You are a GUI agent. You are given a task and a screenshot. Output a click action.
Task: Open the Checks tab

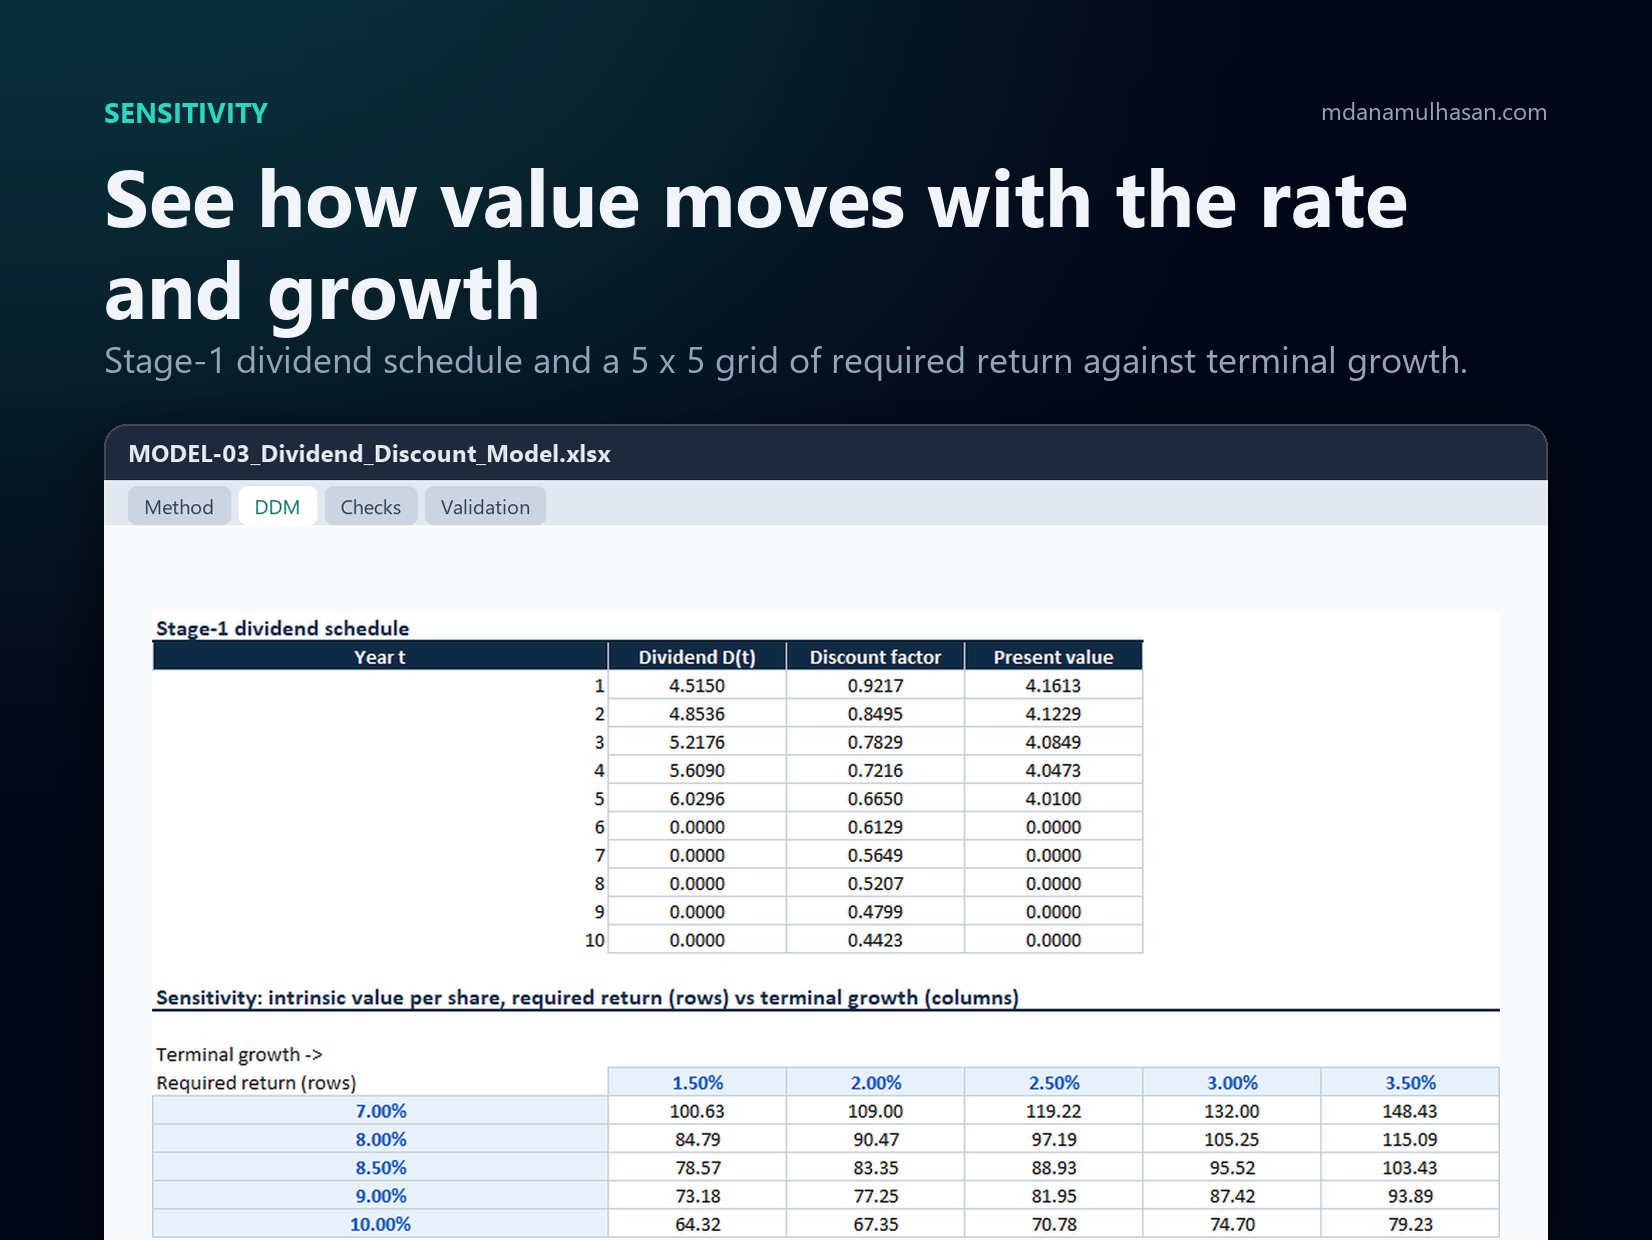371,507
